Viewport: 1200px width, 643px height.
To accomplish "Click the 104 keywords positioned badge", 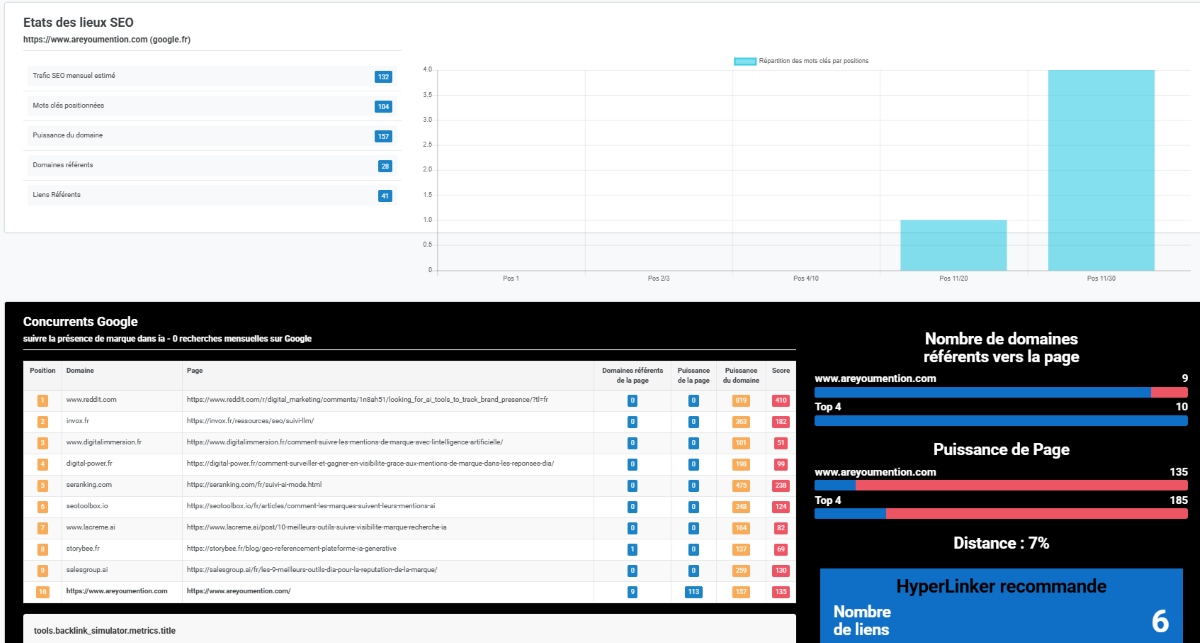I will (383, 106).
